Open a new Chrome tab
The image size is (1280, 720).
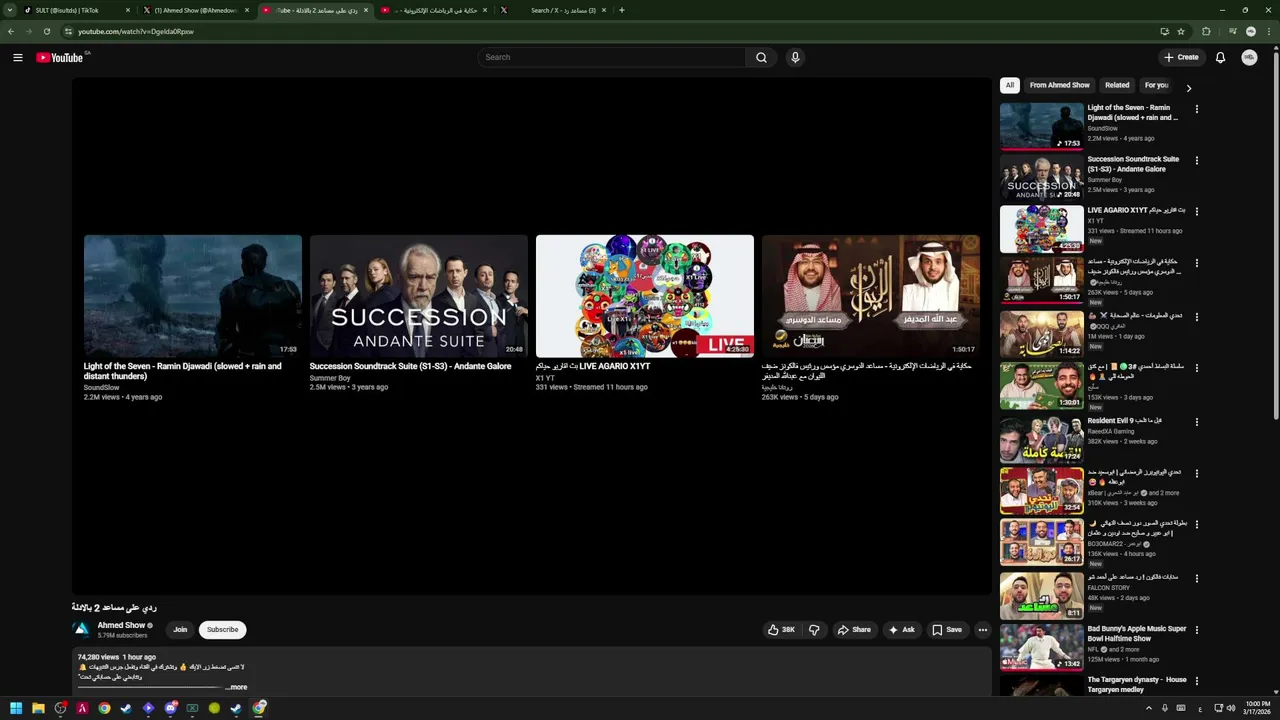point(622,10)
